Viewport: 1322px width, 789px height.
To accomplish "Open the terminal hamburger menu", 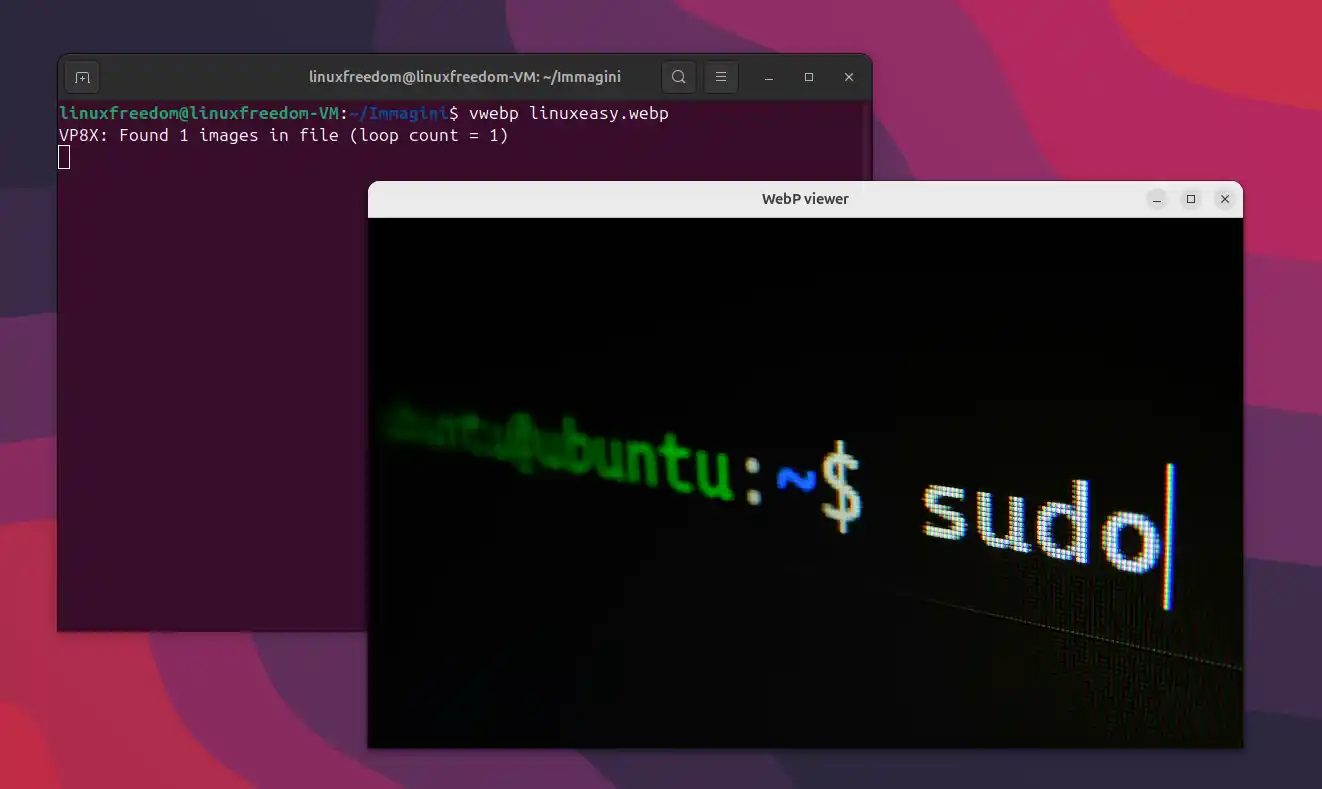I will point(721,77).
